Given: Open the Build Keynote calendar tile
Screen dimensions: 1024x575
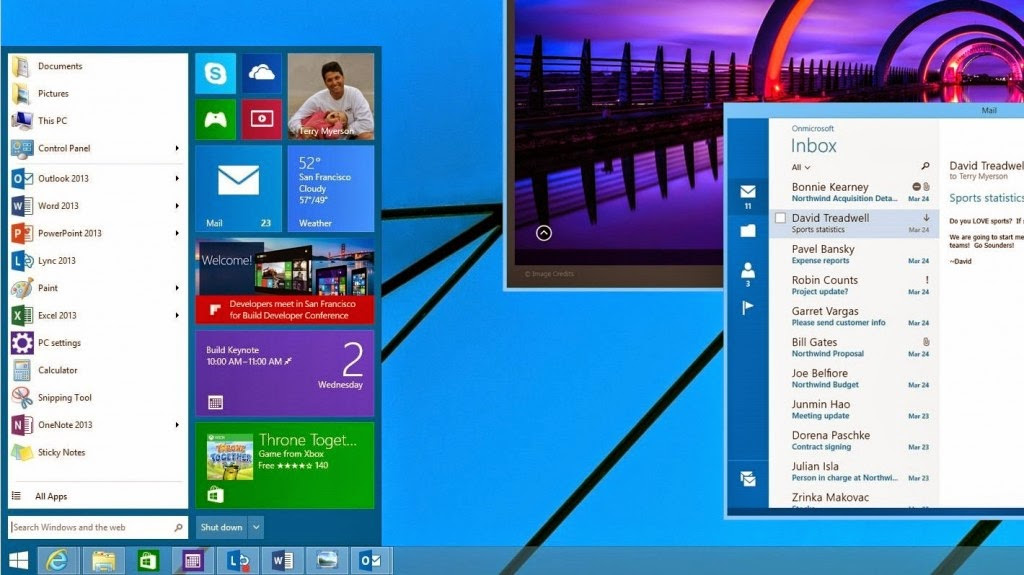Looking at the screenshot, I should [285, 373].
